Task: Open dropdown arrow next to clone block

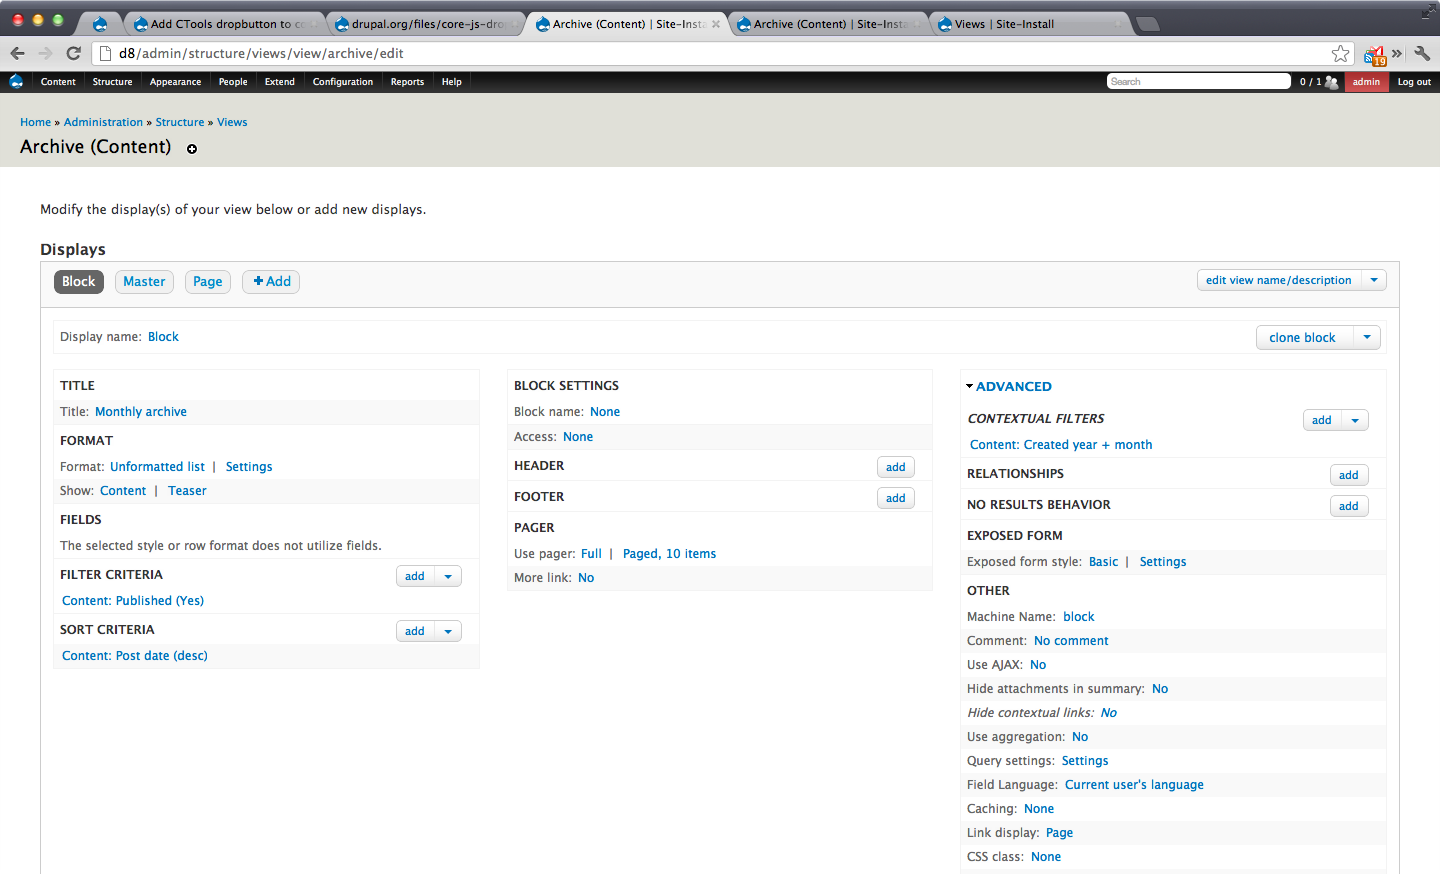Action: point(1367,337)
